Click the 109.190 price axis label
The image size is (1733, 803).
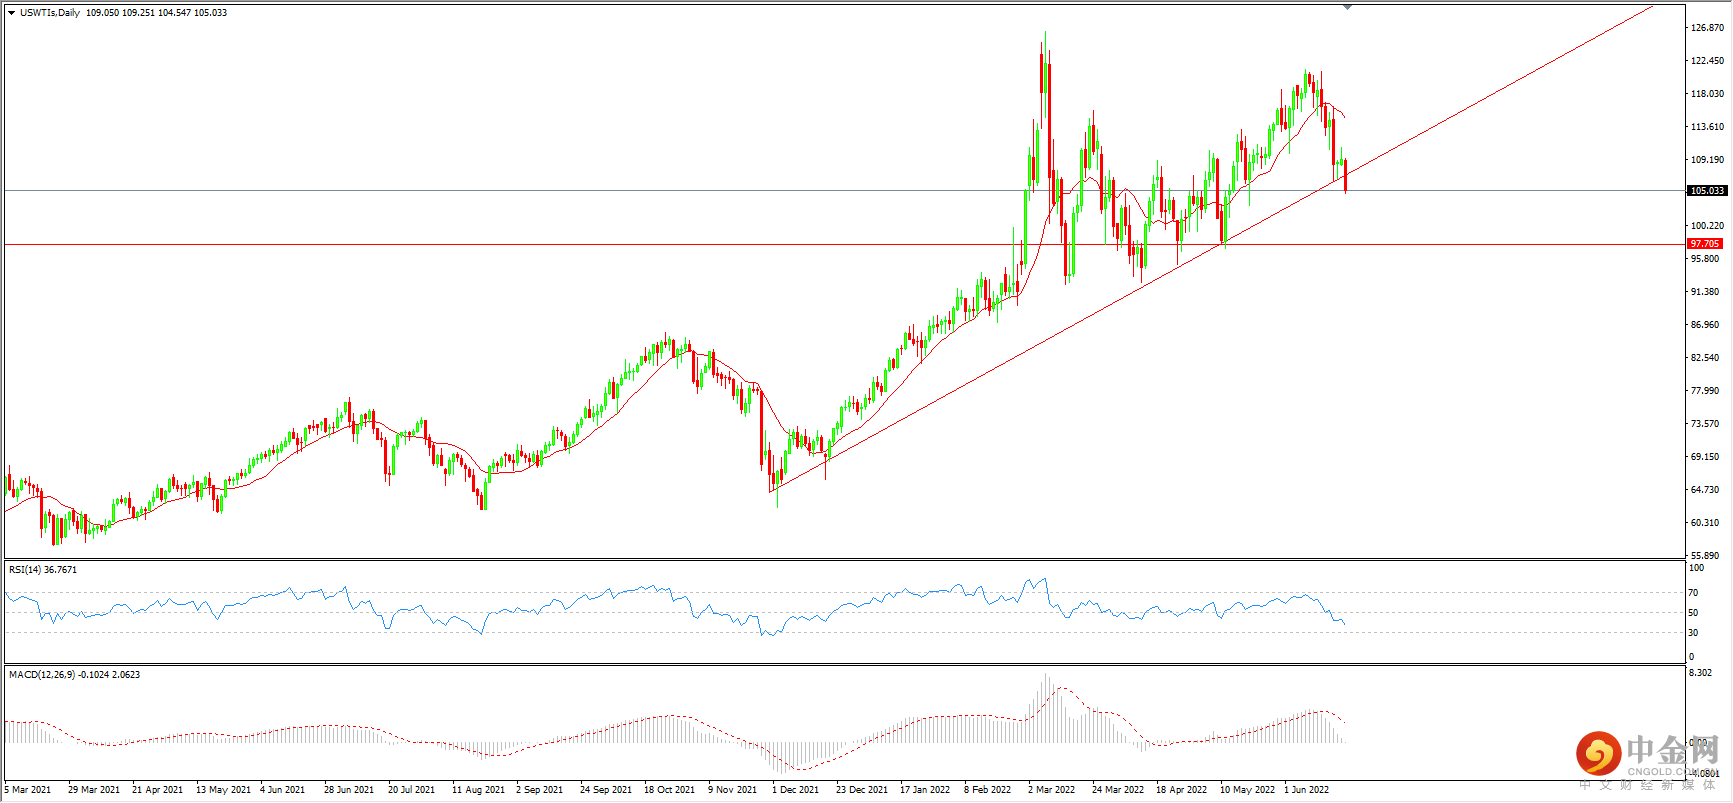[1707, 160]
